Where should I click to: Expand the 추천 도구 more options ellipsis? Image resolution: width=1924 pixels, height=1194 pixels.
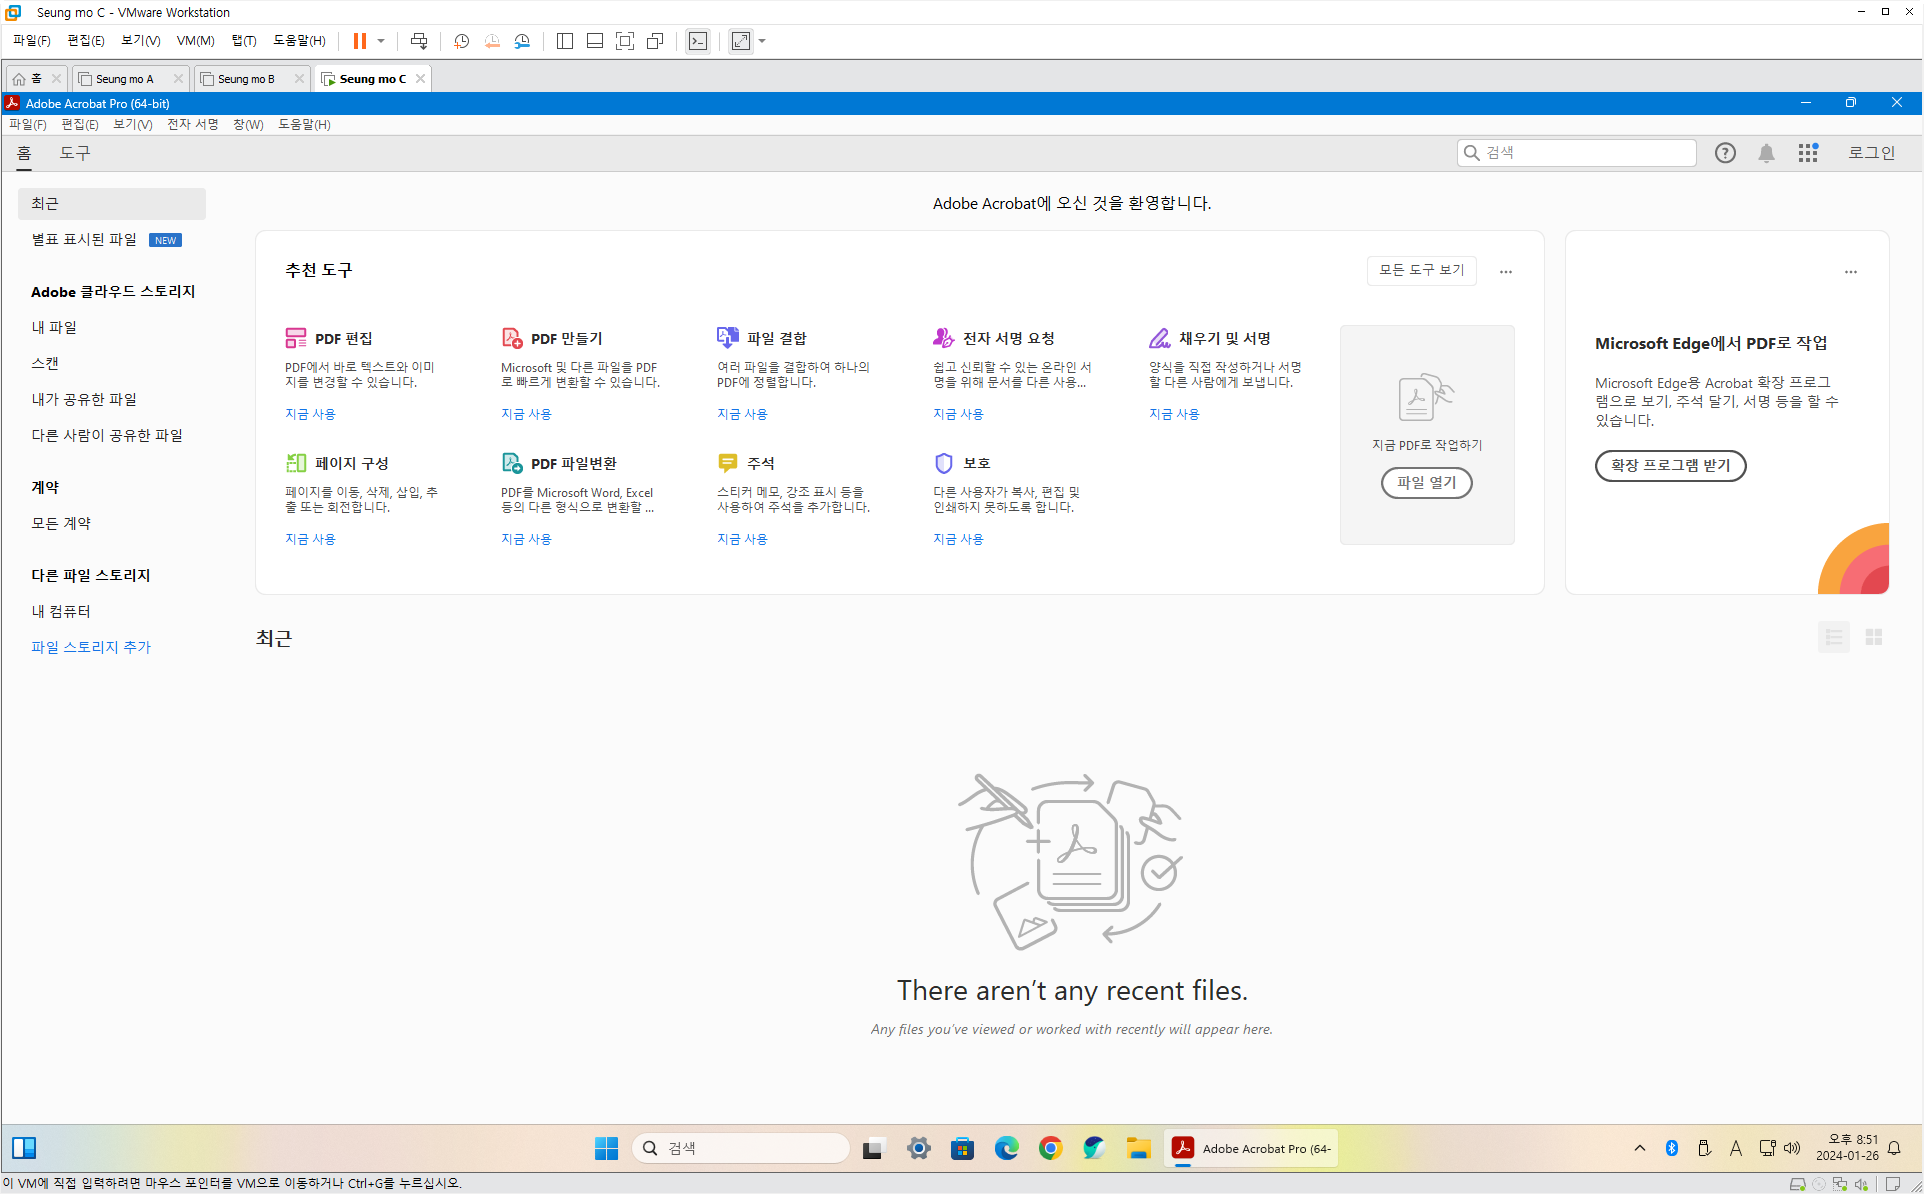(x=1505, y=271)
